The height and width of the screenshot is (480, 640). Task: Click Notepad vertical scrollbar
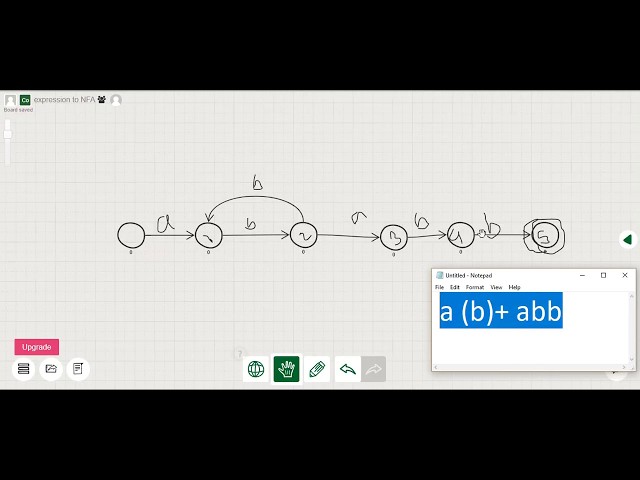click(632, 328)
